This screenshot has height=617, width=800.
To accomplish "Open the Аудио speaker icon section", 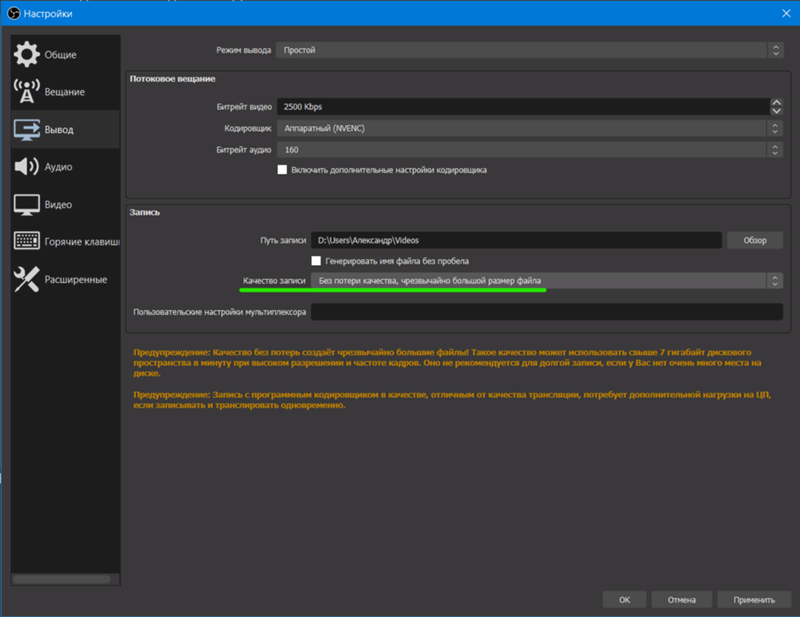I will pos(27,167).
